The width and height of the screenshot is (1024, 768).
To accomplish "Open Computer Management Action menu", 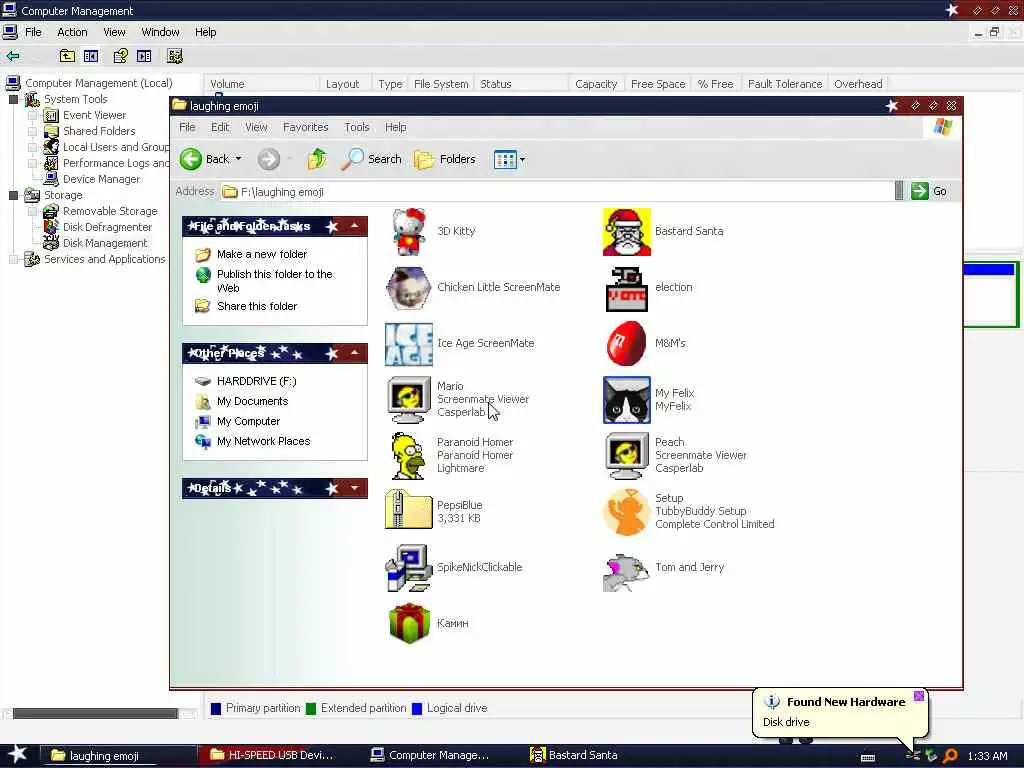I will (72, 32).
